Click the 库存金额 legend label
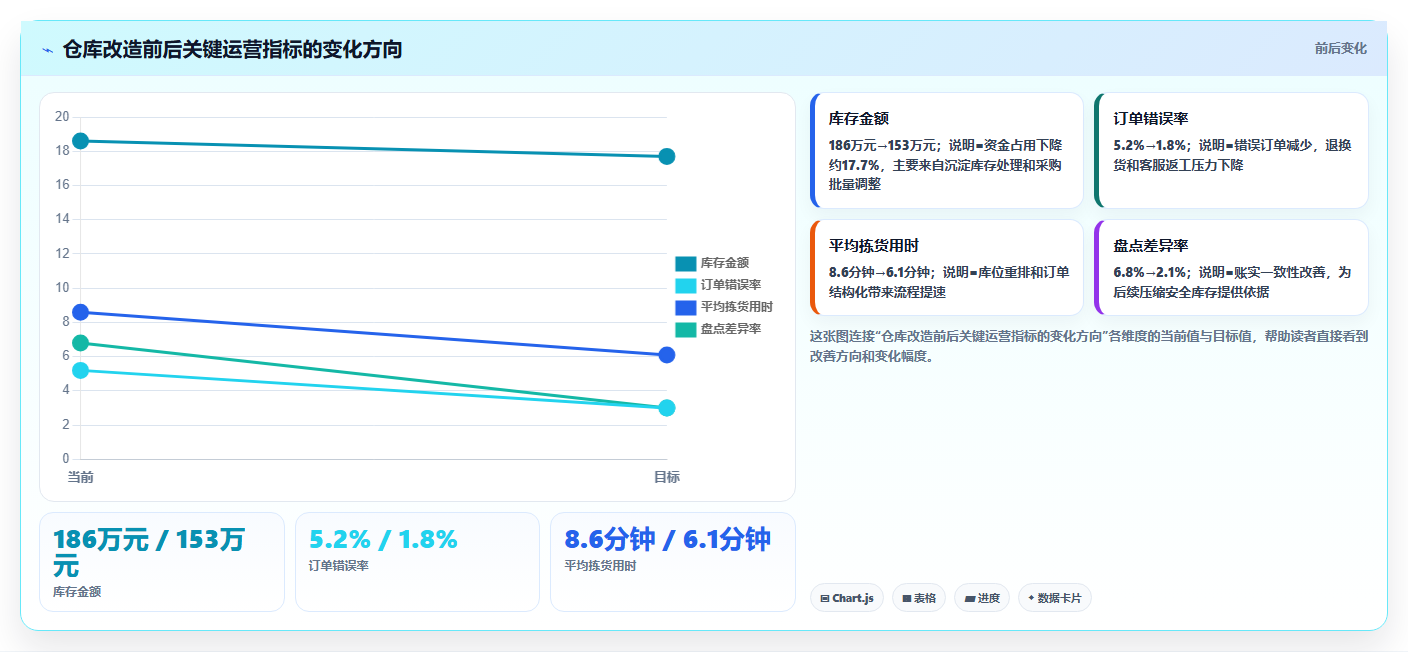1408x652 pixels. point(725,263)
